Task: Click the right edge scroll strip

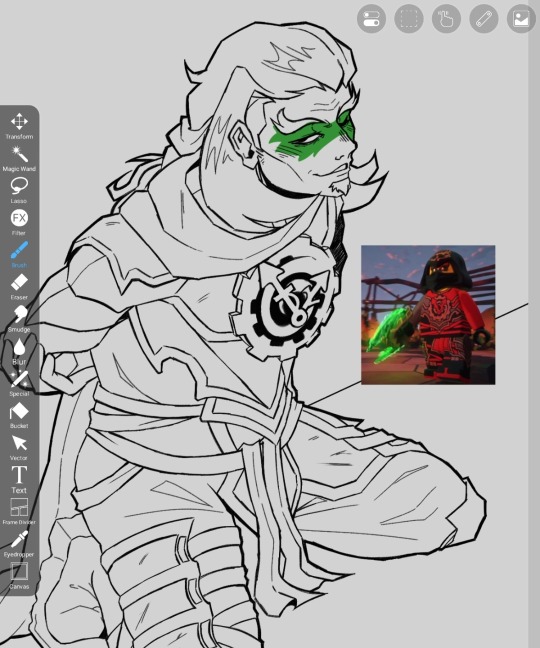Action: 534,324
